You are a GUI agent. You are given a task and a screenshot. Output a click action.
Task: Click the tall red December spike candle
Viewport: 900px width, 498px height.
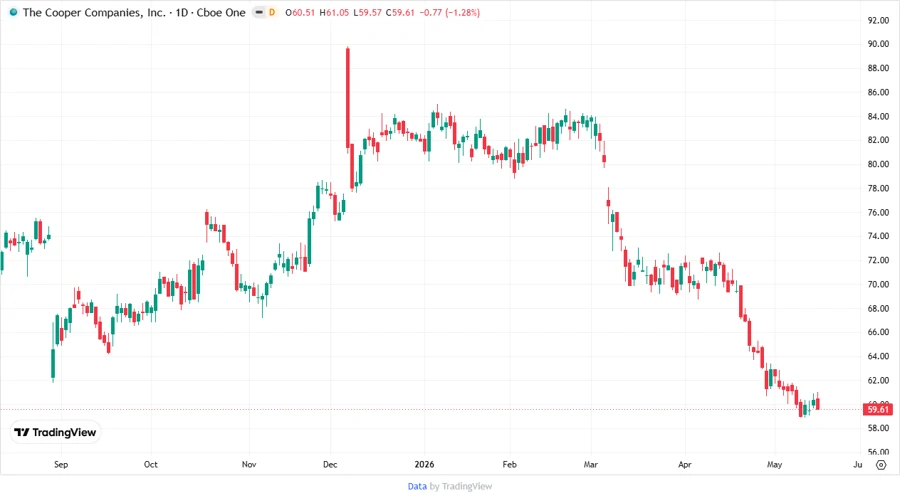[x=348, y=98]
